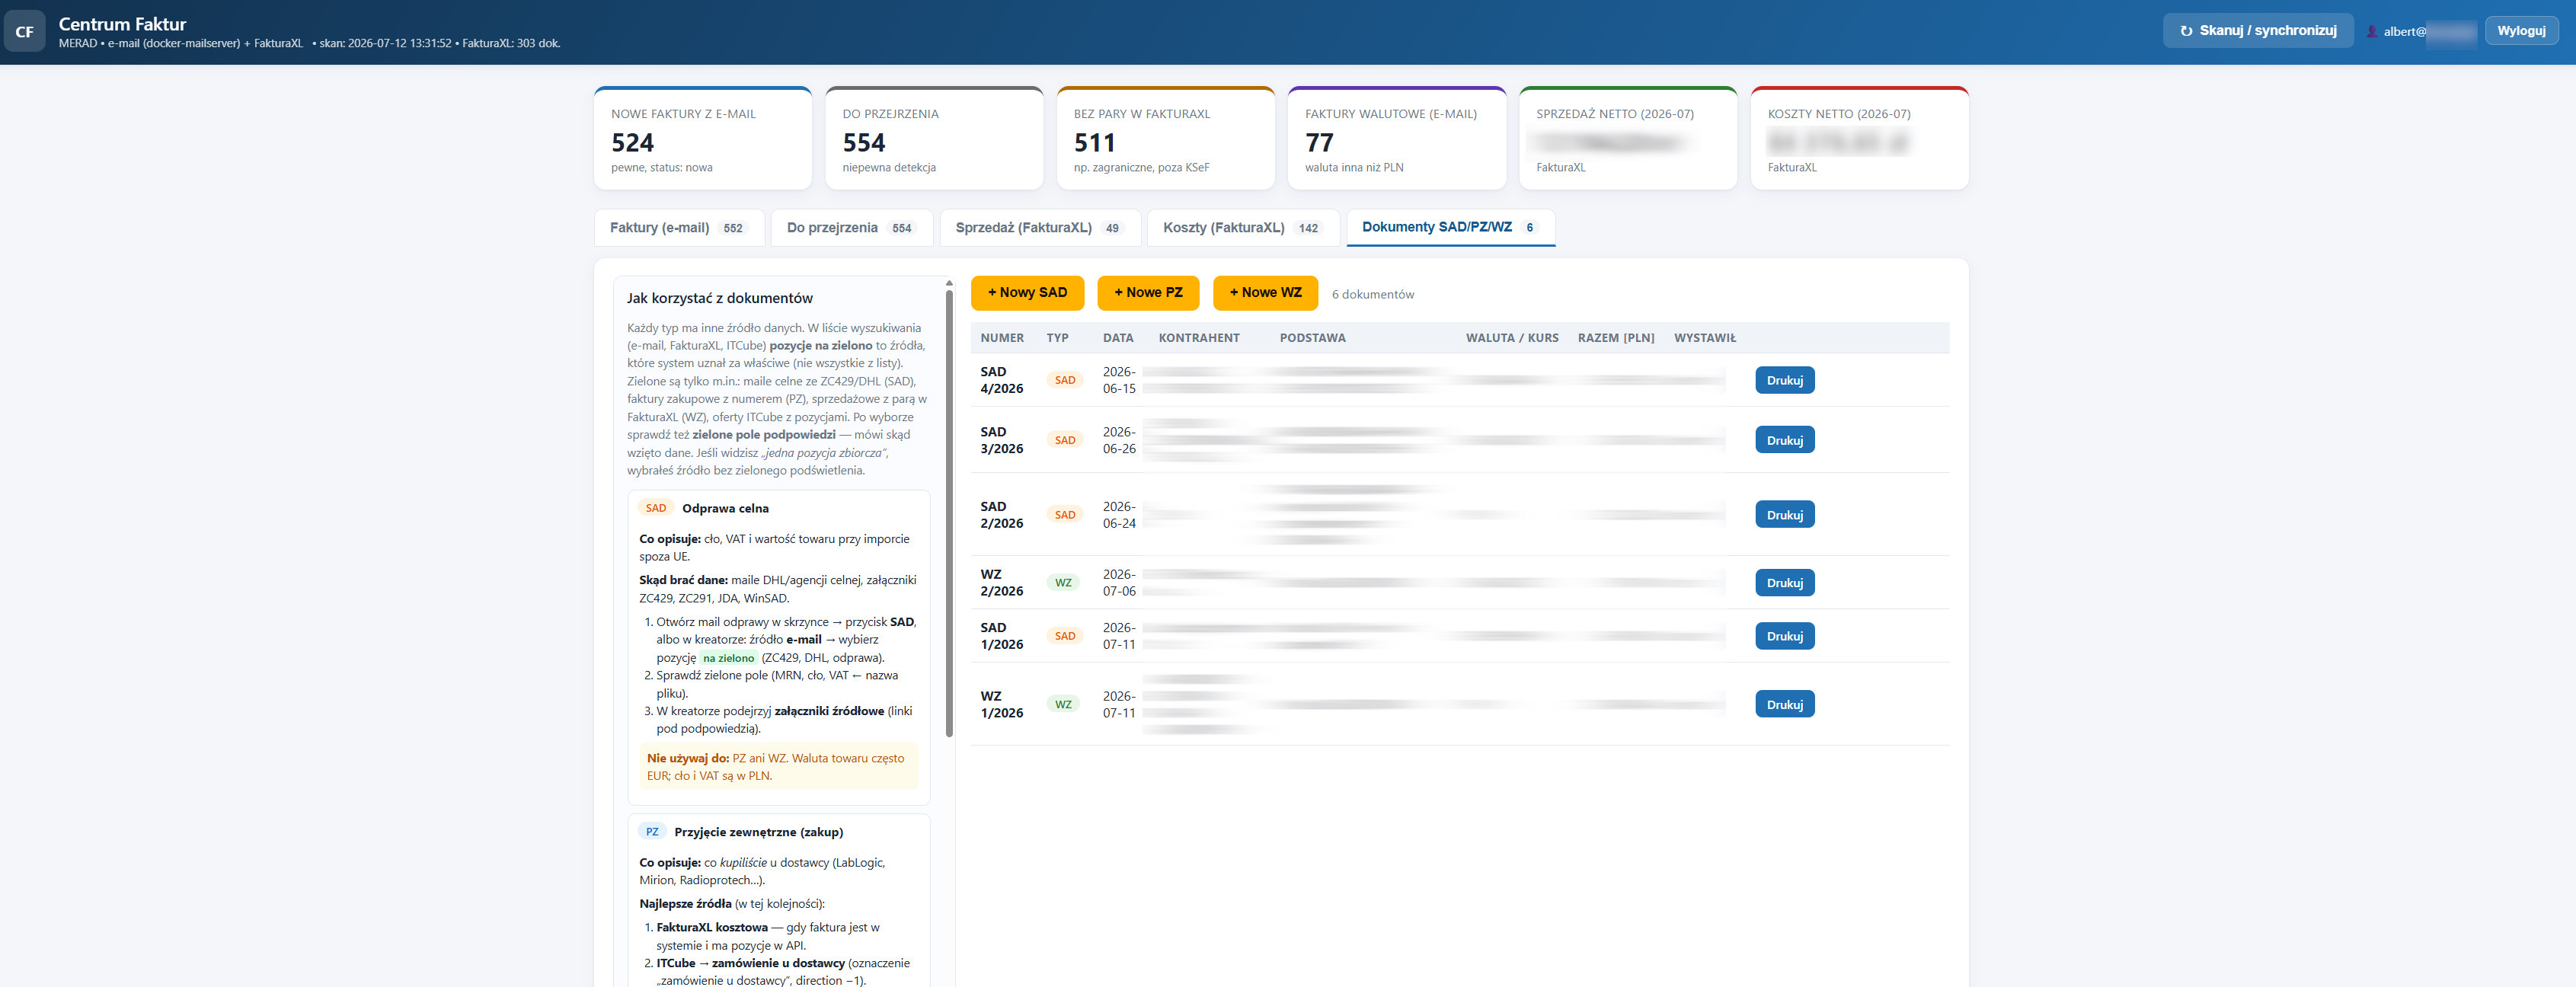Click the date 2026-07-06

tap(1119, 583)
